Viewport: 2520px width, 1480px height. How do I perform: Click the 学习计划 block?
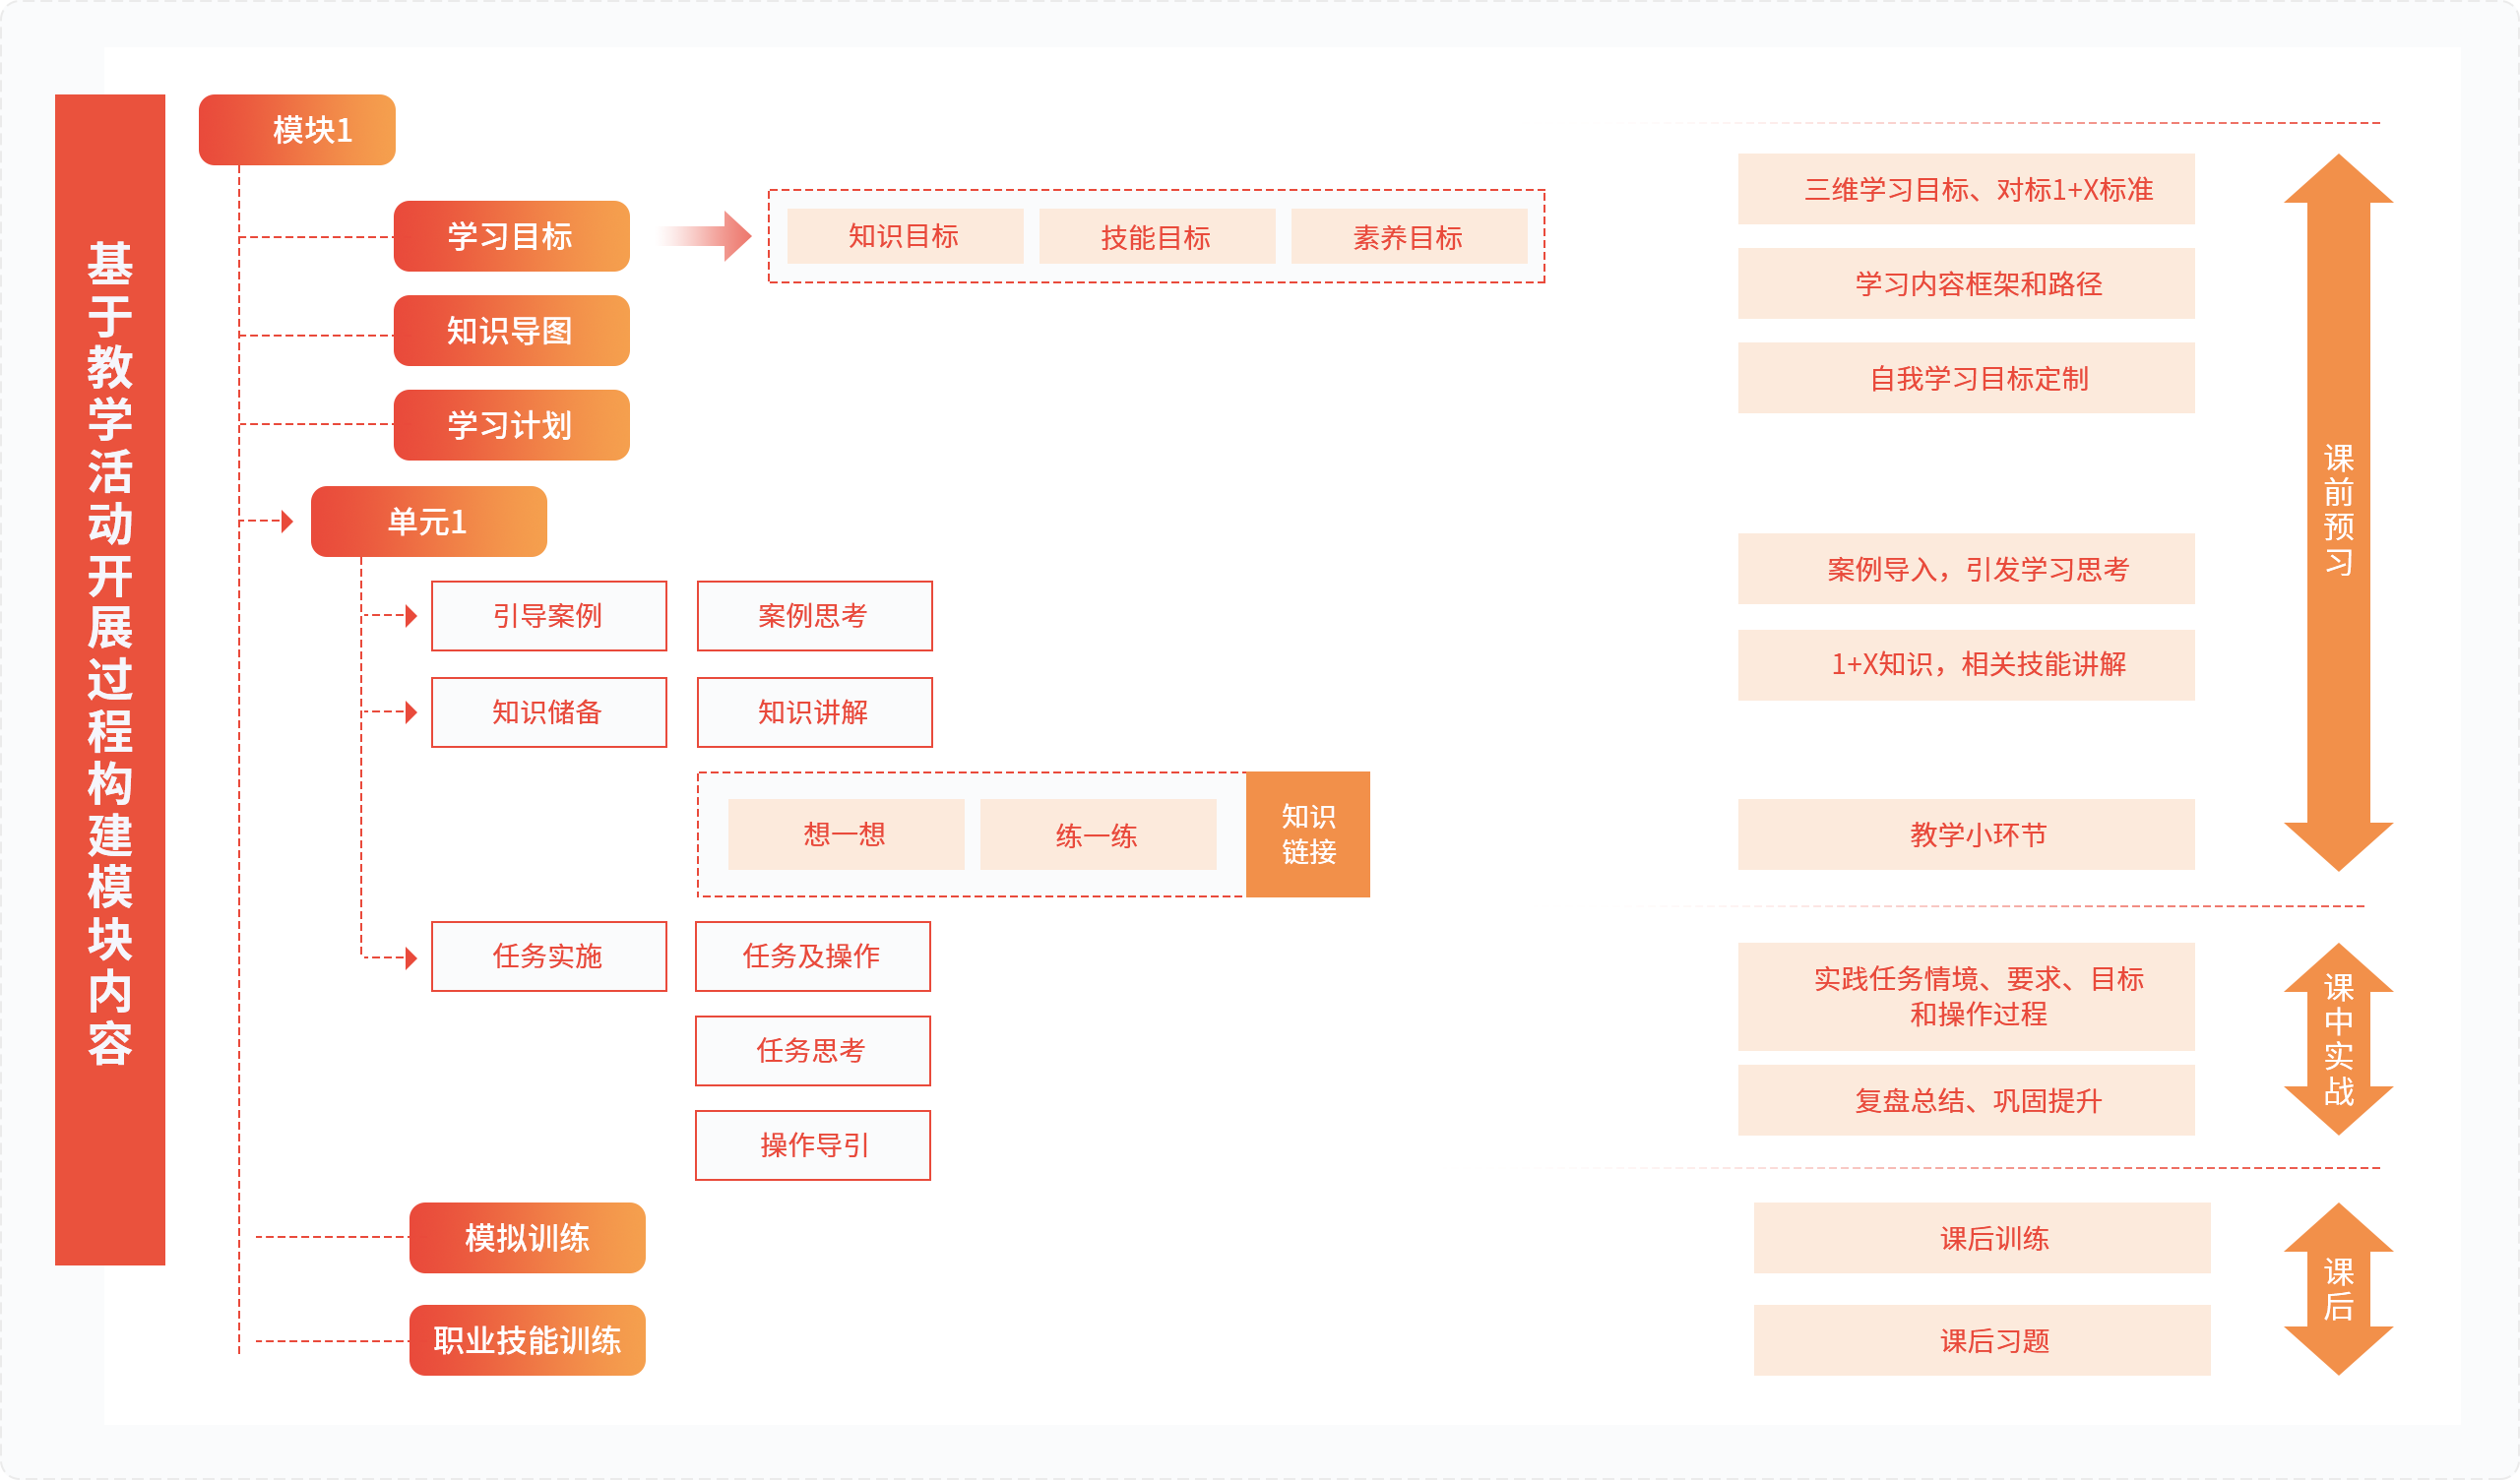point(511,425)
